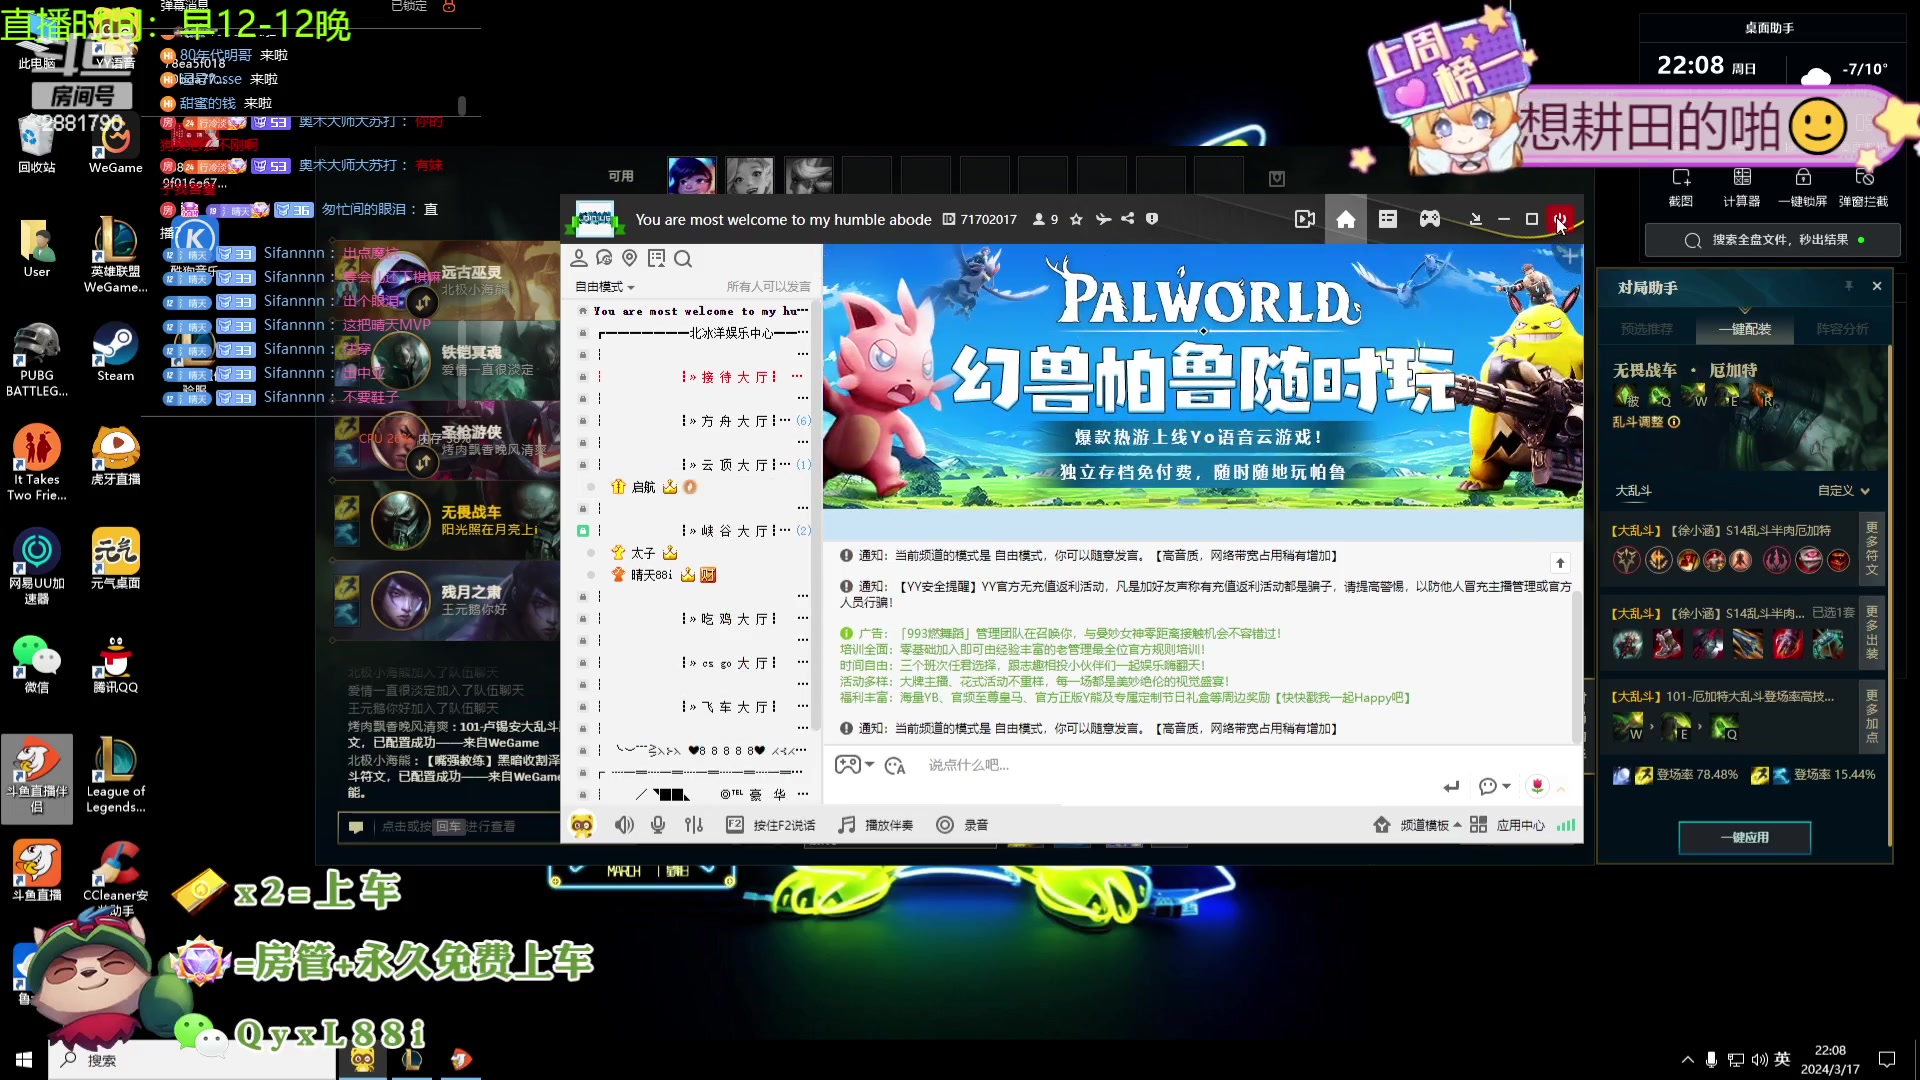The image size is (1920, 1080).
Task: Switch to the 阵容分析 tab
Action: tap(1843, 328)
